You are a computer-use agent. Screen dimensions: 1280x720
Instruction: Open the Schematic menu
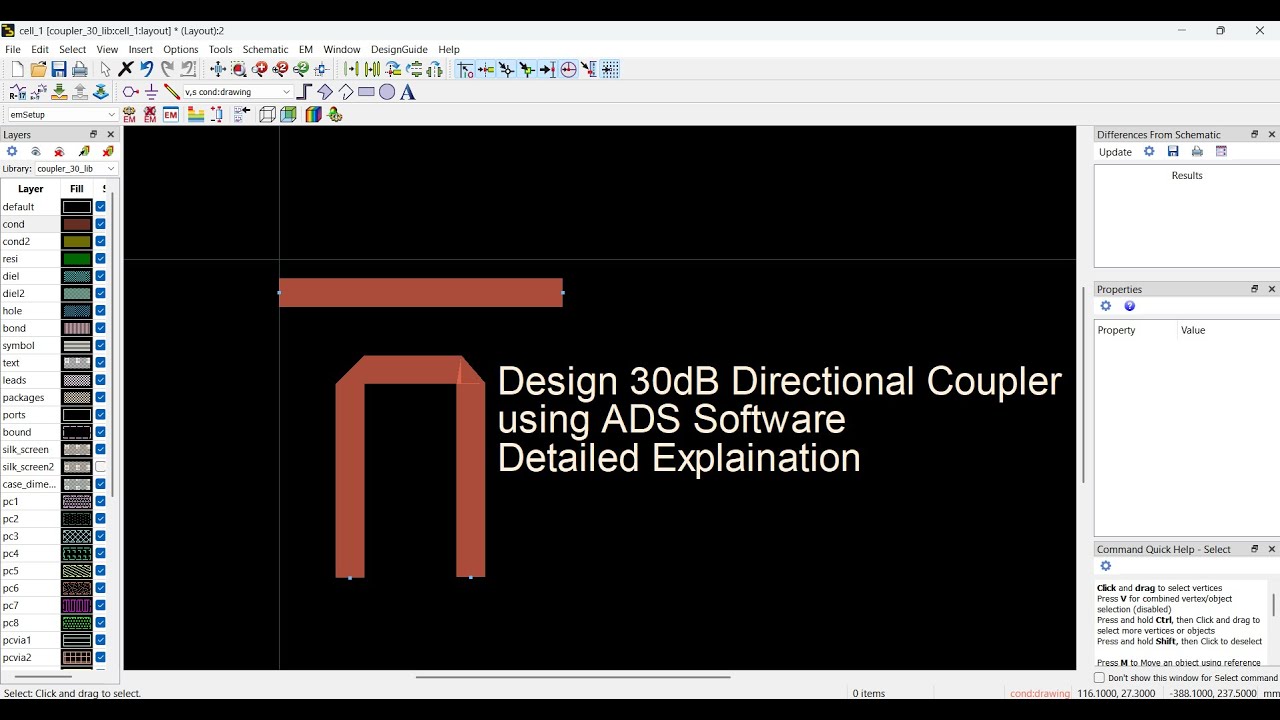tap(265, 49)
